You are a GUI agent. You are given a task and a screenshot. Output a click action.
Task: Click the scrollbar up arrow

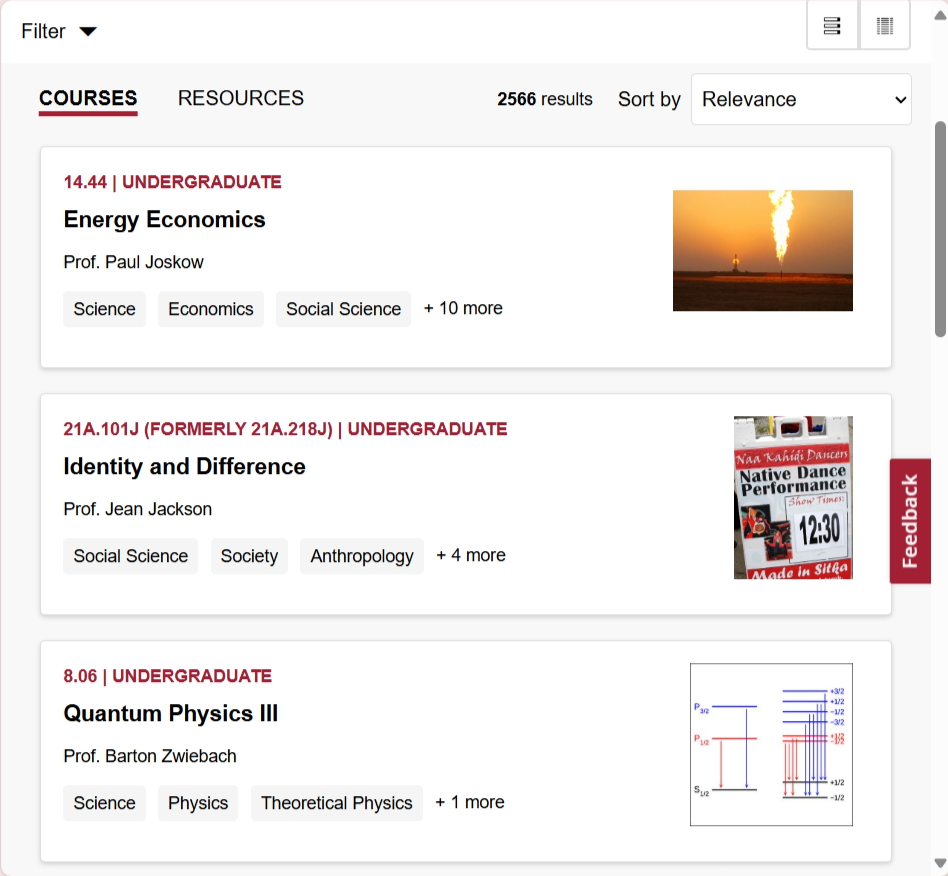coord(940,15)
